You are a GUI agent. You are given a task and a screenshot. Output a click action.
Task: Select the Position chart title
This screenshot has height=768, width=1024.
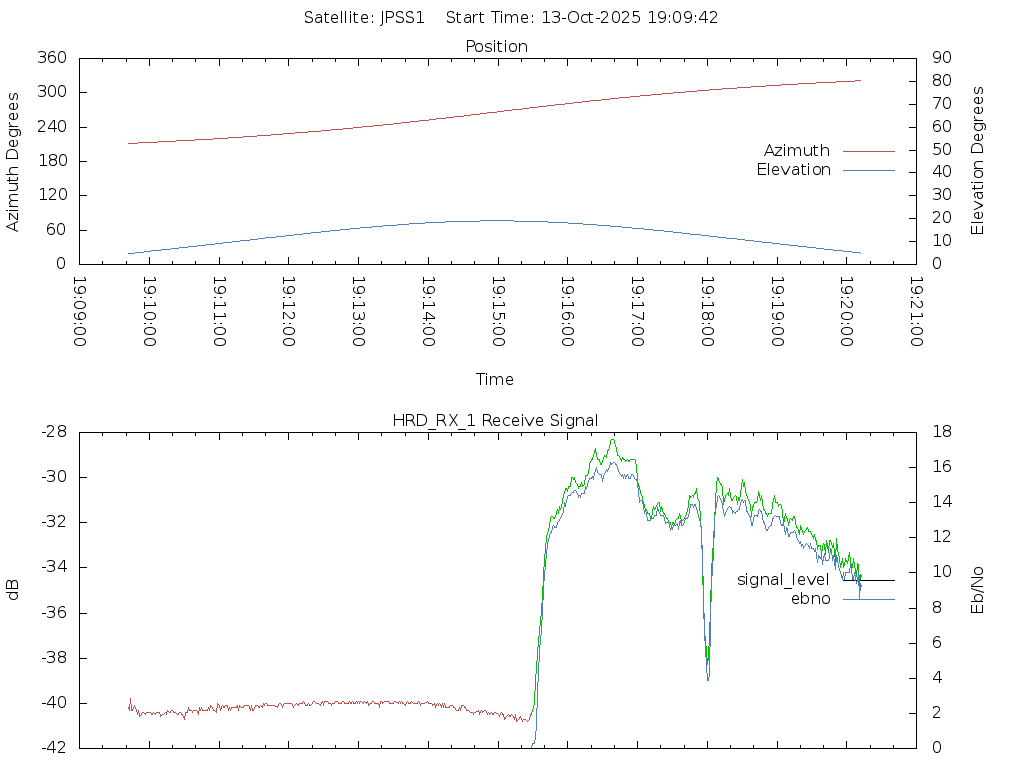click(x=497, y=46)
